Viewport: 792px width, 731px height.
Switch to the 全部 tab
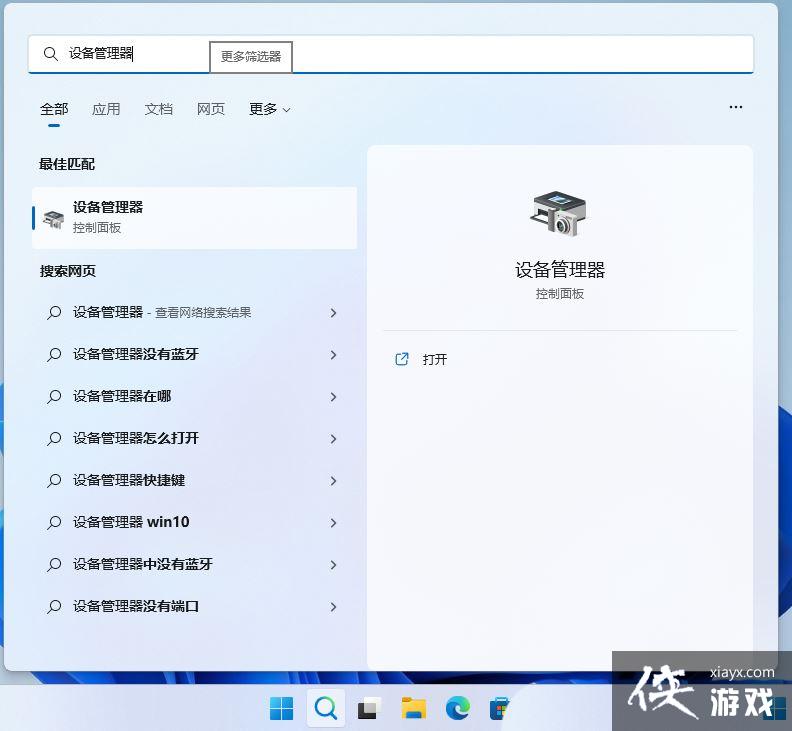(54, 109)
